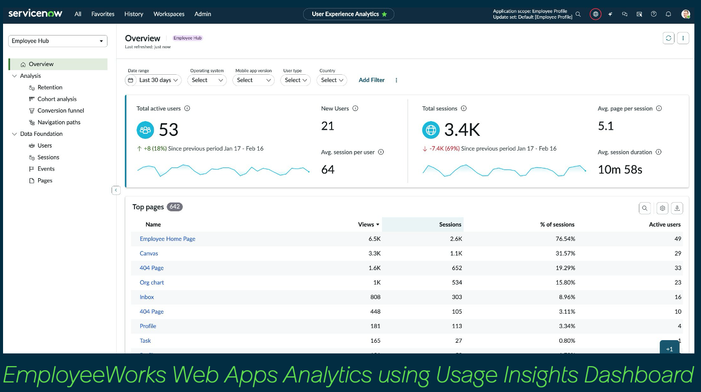Open Users under Data Foundation
This screenshot has height=392, width=701.
point(44,146)
